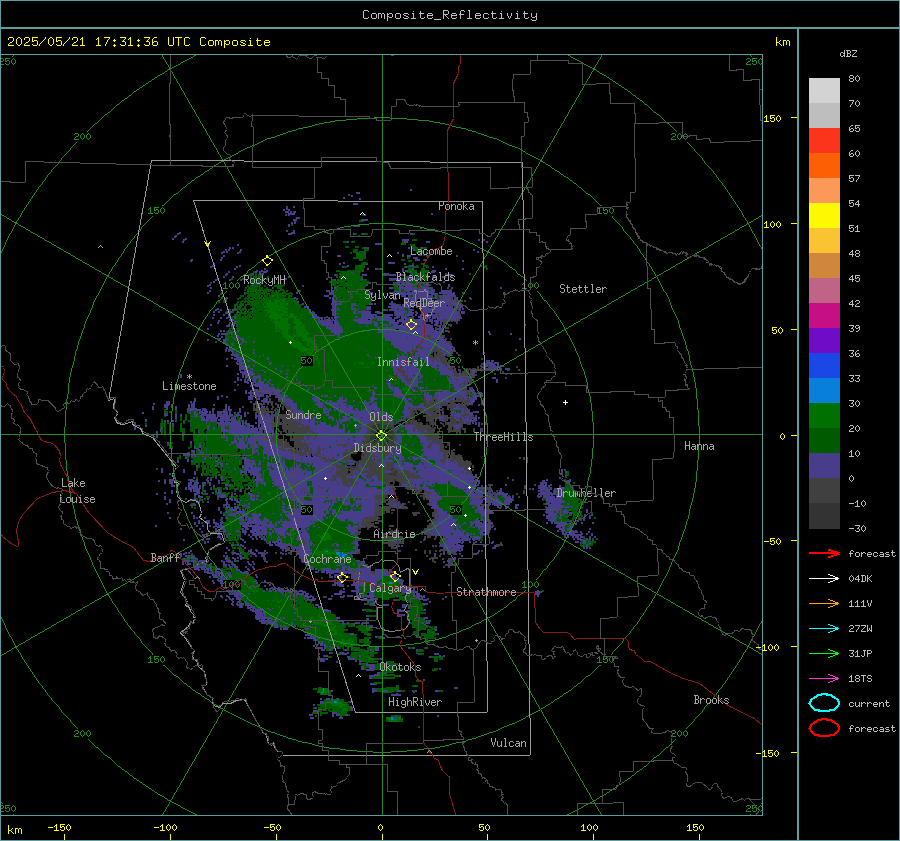
Task: Click the Hanna city label
Action: (x=699, y=446)
